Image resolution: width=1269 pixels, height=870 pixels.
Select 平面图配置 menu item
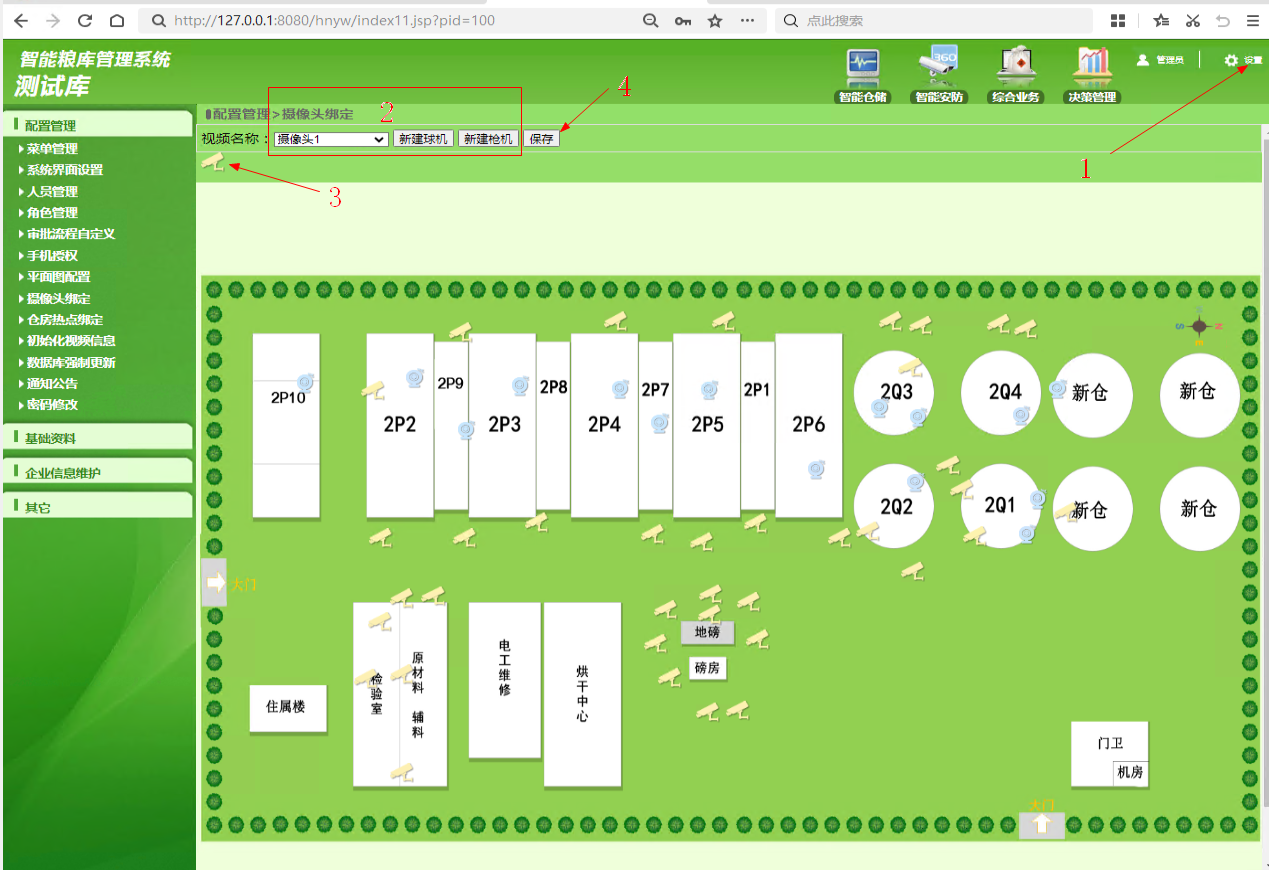tap(58, 277)
